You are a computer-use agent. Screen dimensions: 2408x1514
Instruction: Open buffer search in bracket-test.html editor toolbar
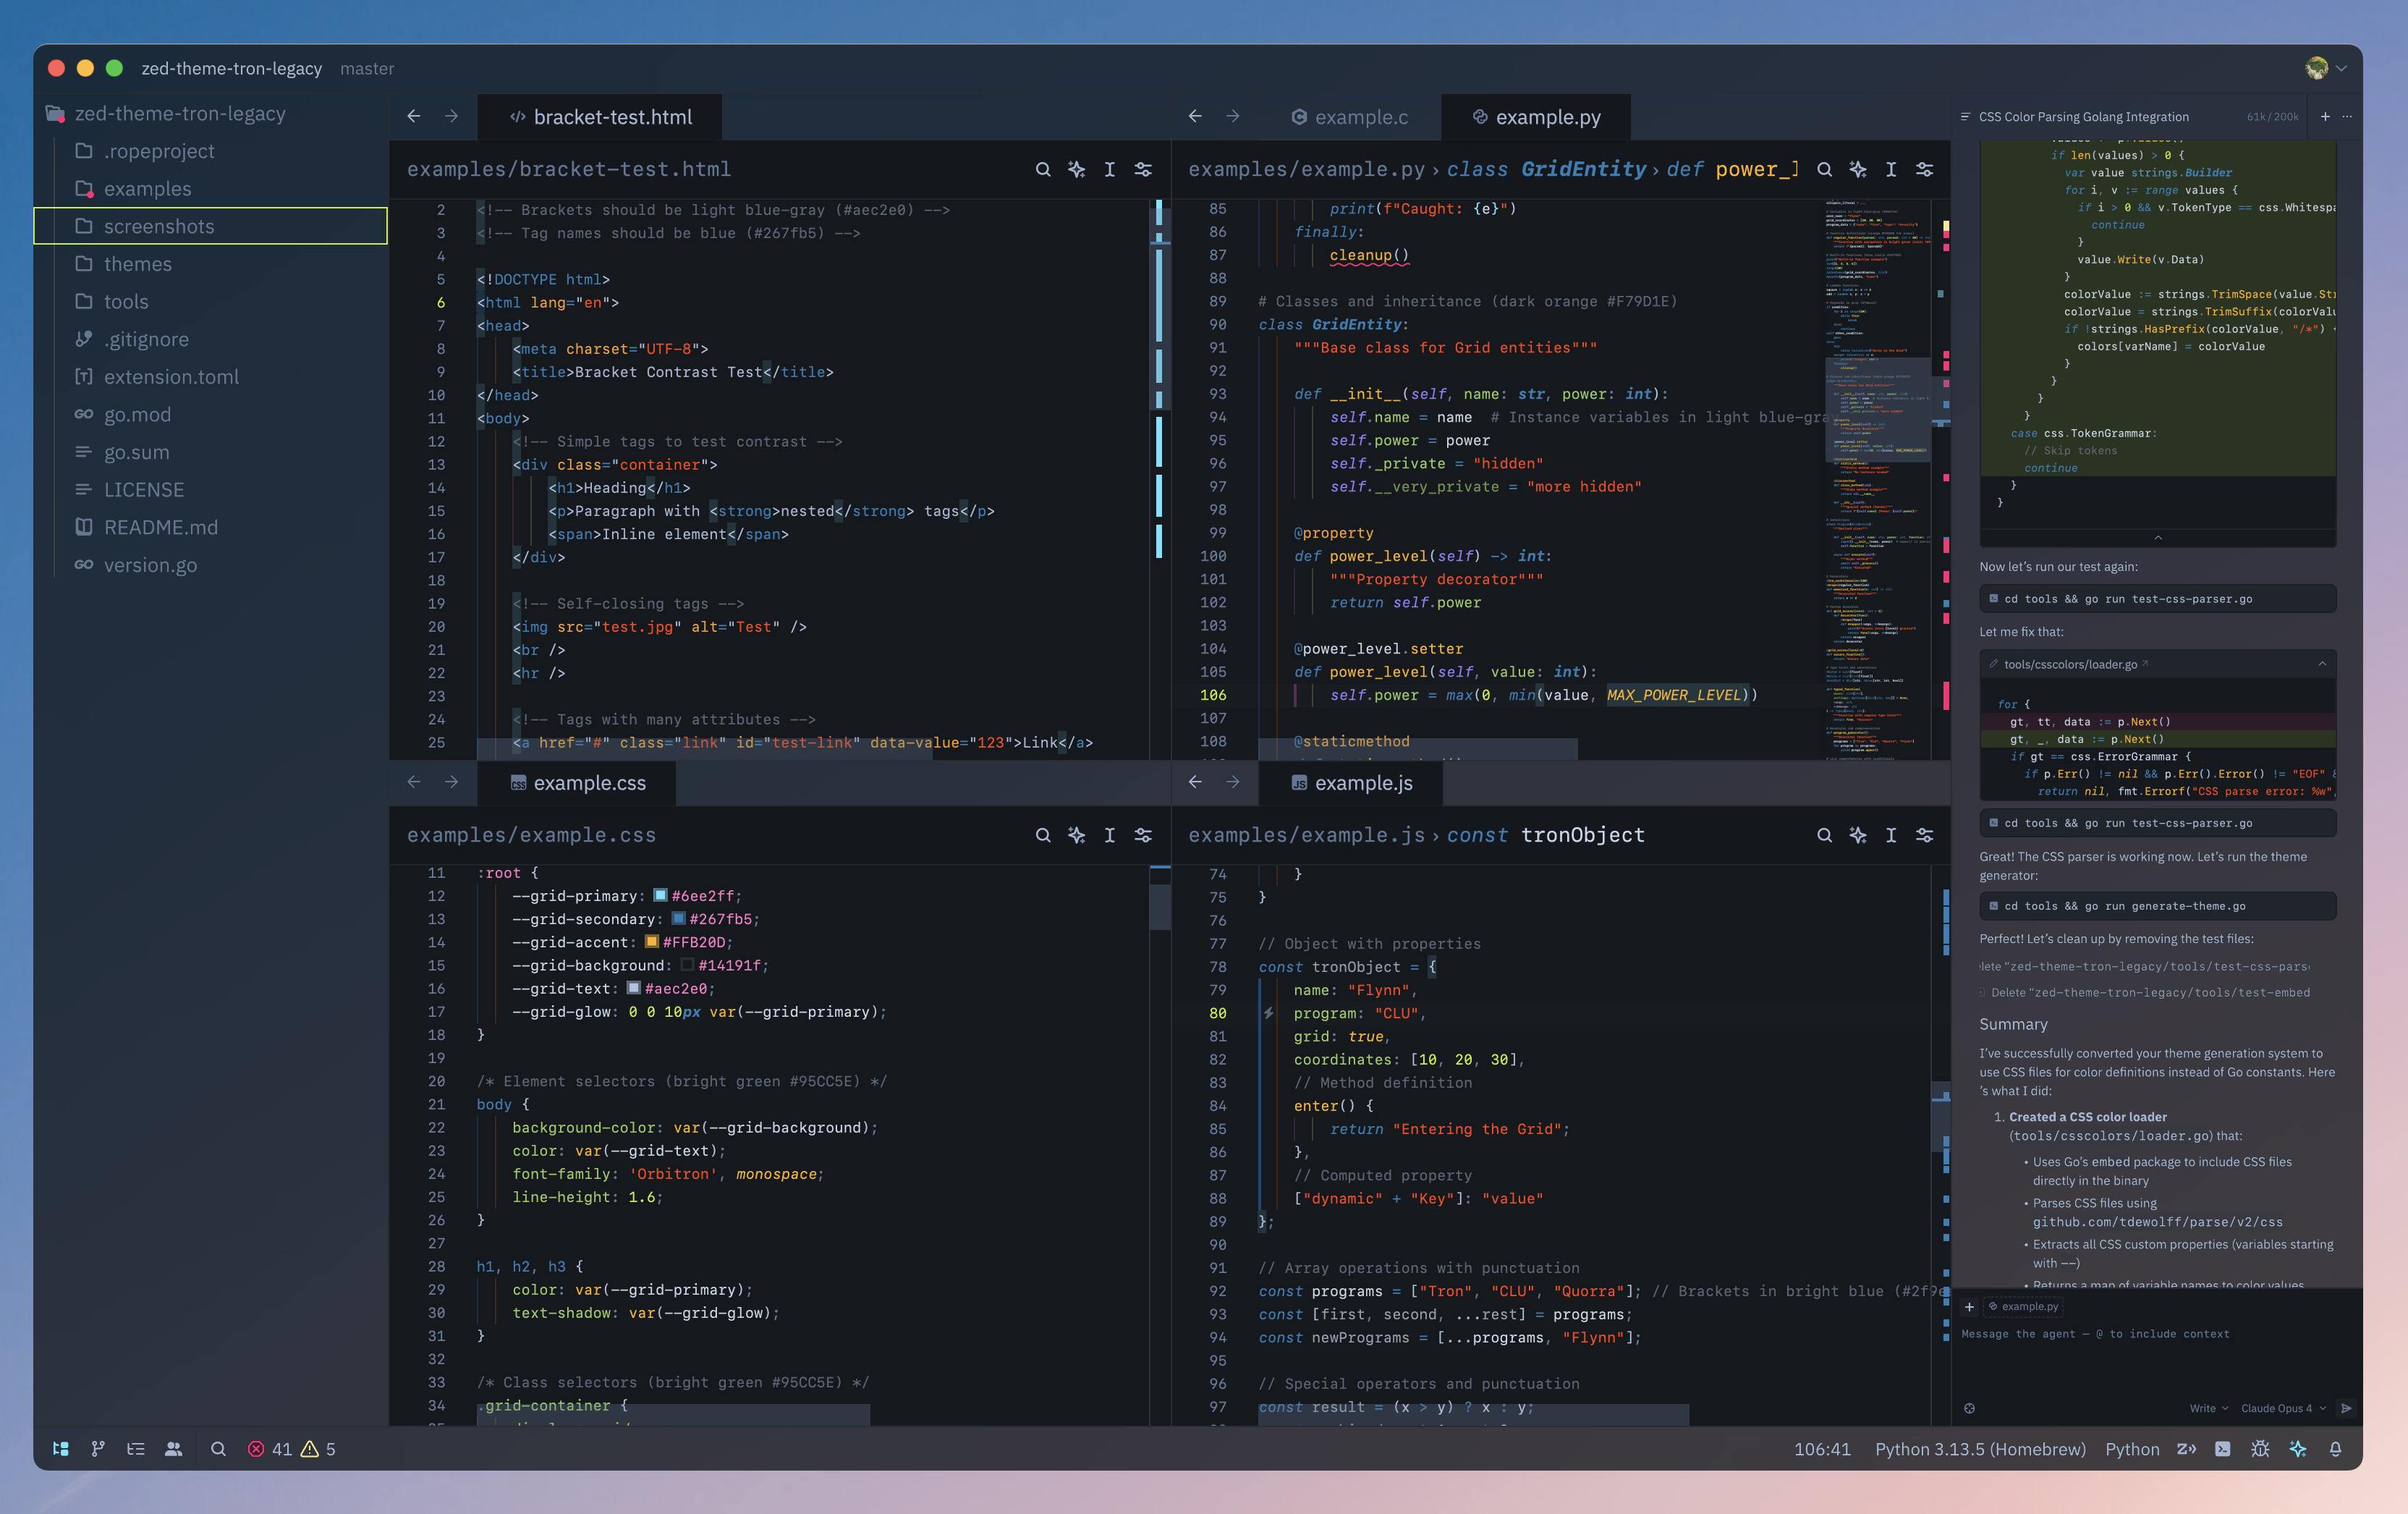1043,169
